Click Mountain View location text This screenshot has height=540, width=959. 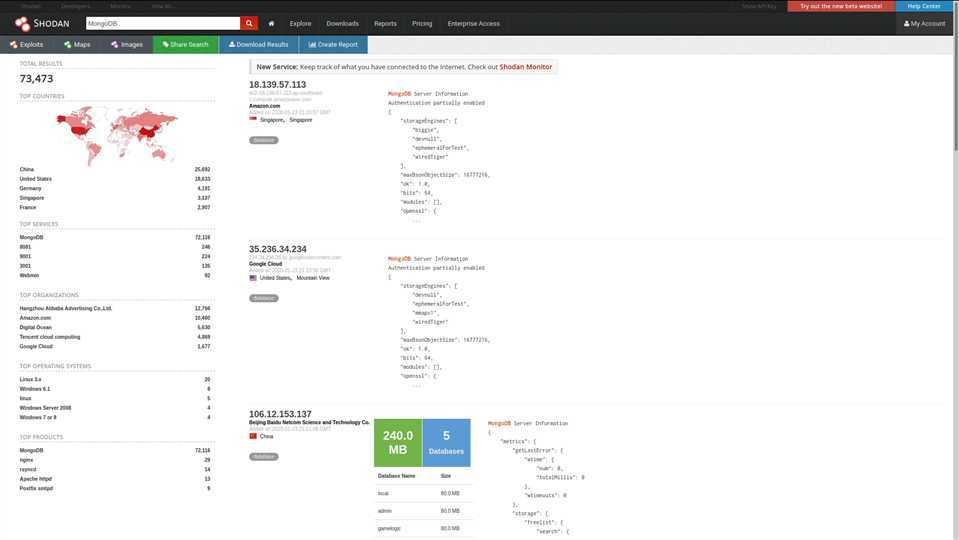click(313, 278)
